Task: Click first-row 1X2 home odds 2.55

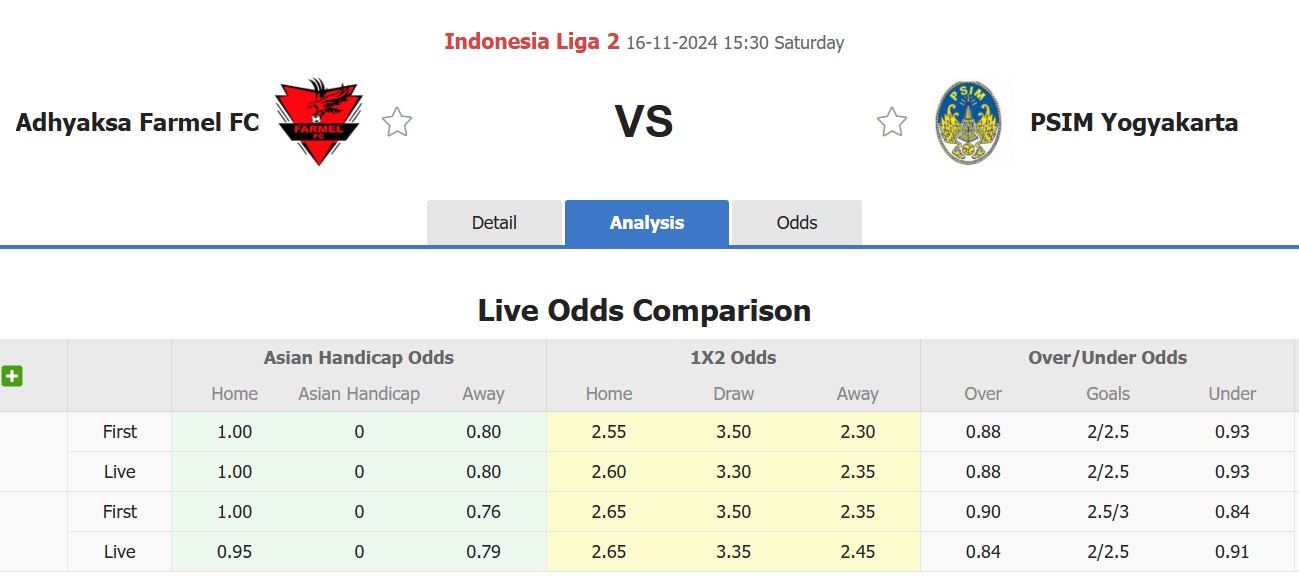Action: (609, 432)
